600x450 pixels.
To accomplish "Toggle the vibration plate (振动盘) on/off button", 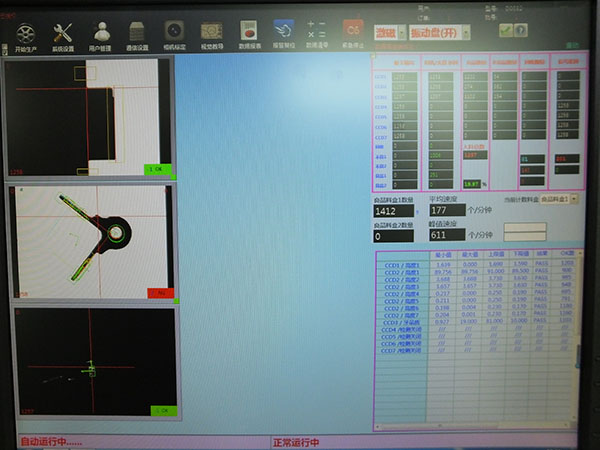I will [x=436, y=33].
